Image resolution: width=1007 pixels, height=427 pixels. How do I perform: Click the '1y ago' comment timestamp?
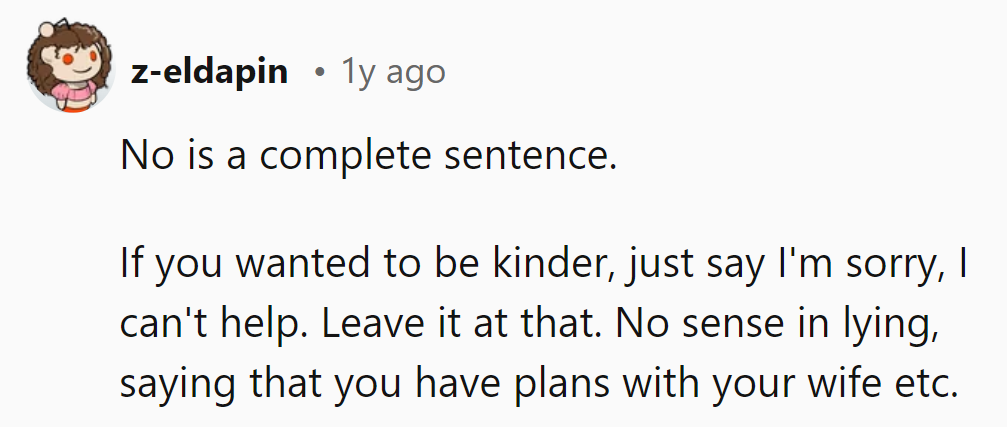click(x=393, y=72)
